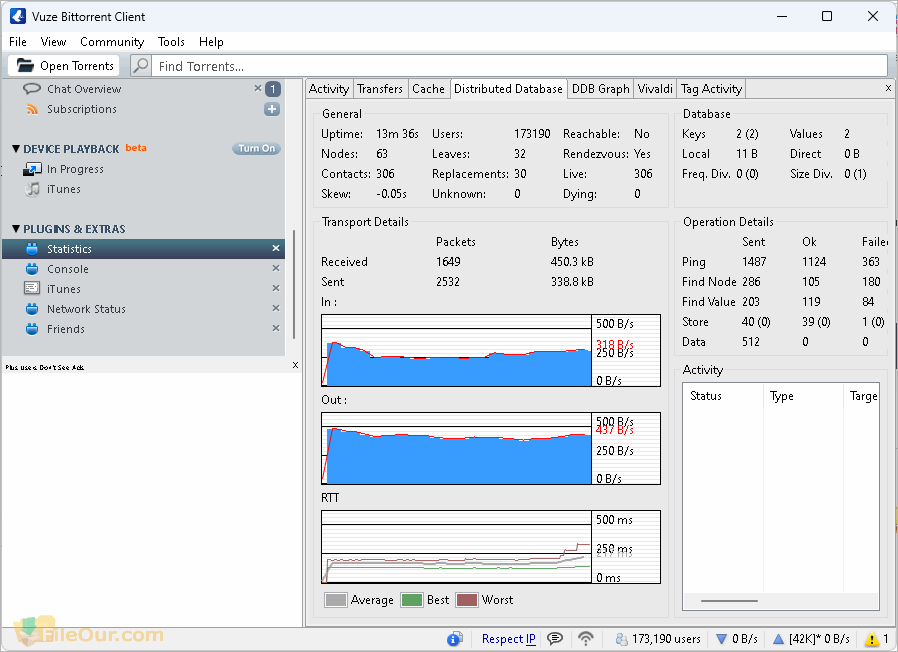
Task: Click the network signal icon in status bar
Action: (x=586, y=639)
